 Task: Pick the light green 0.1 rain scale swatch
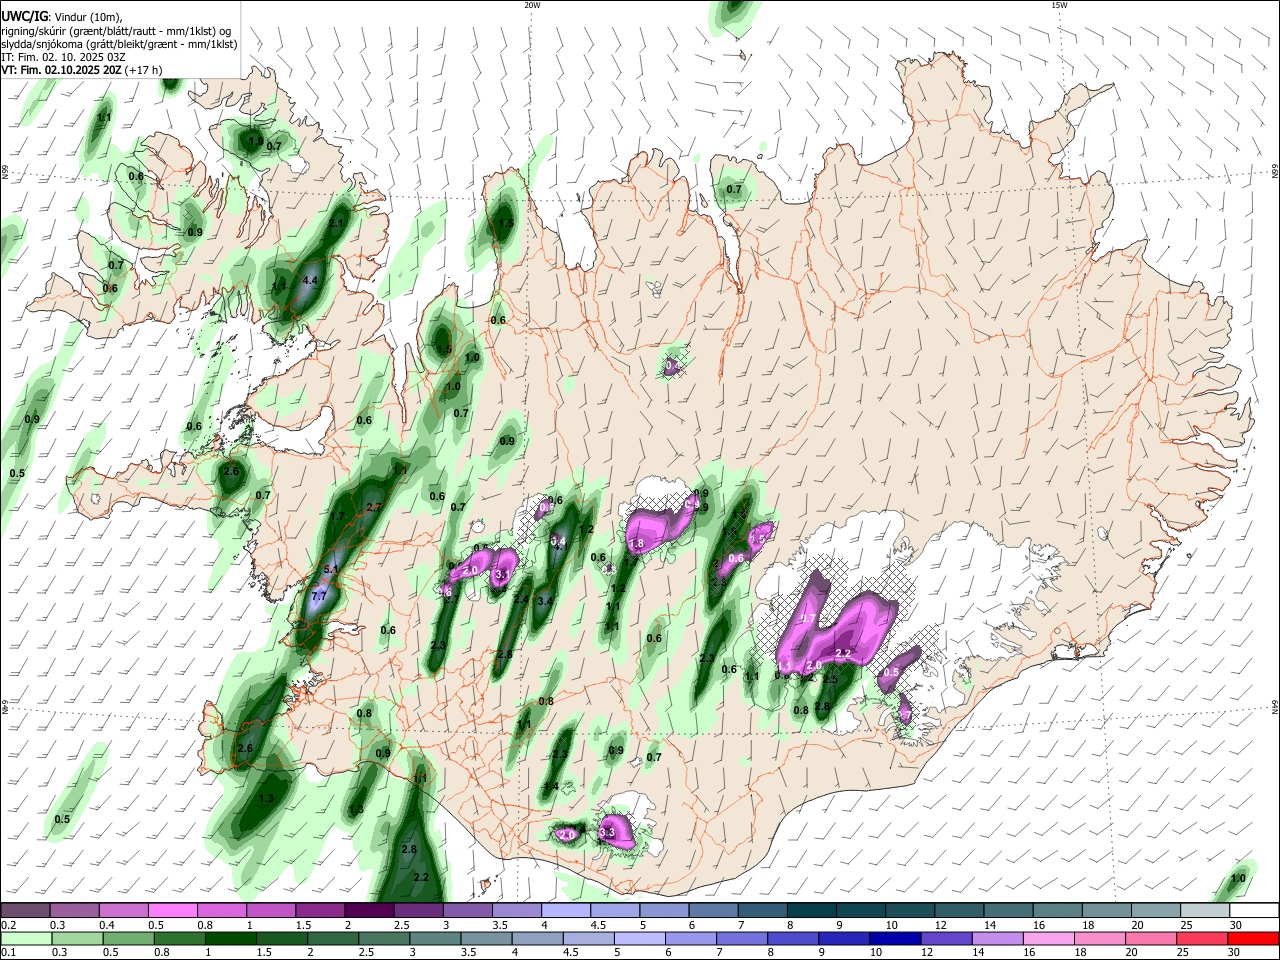click(26, 939)
